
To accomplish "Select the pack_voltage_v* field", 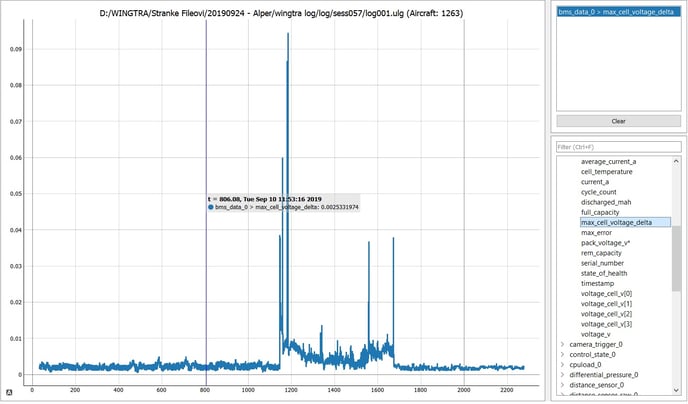I will pyautogui.click(x=605, y=243).
